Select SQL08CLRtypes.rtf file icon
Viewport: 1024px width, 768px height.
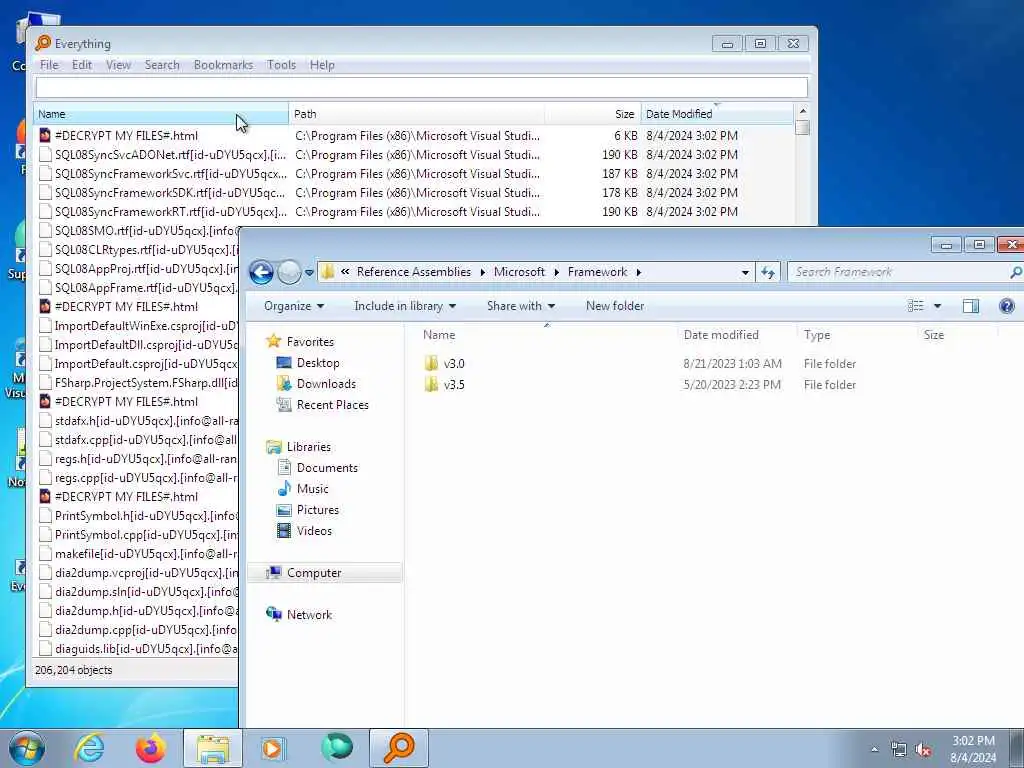coord(45,249)
